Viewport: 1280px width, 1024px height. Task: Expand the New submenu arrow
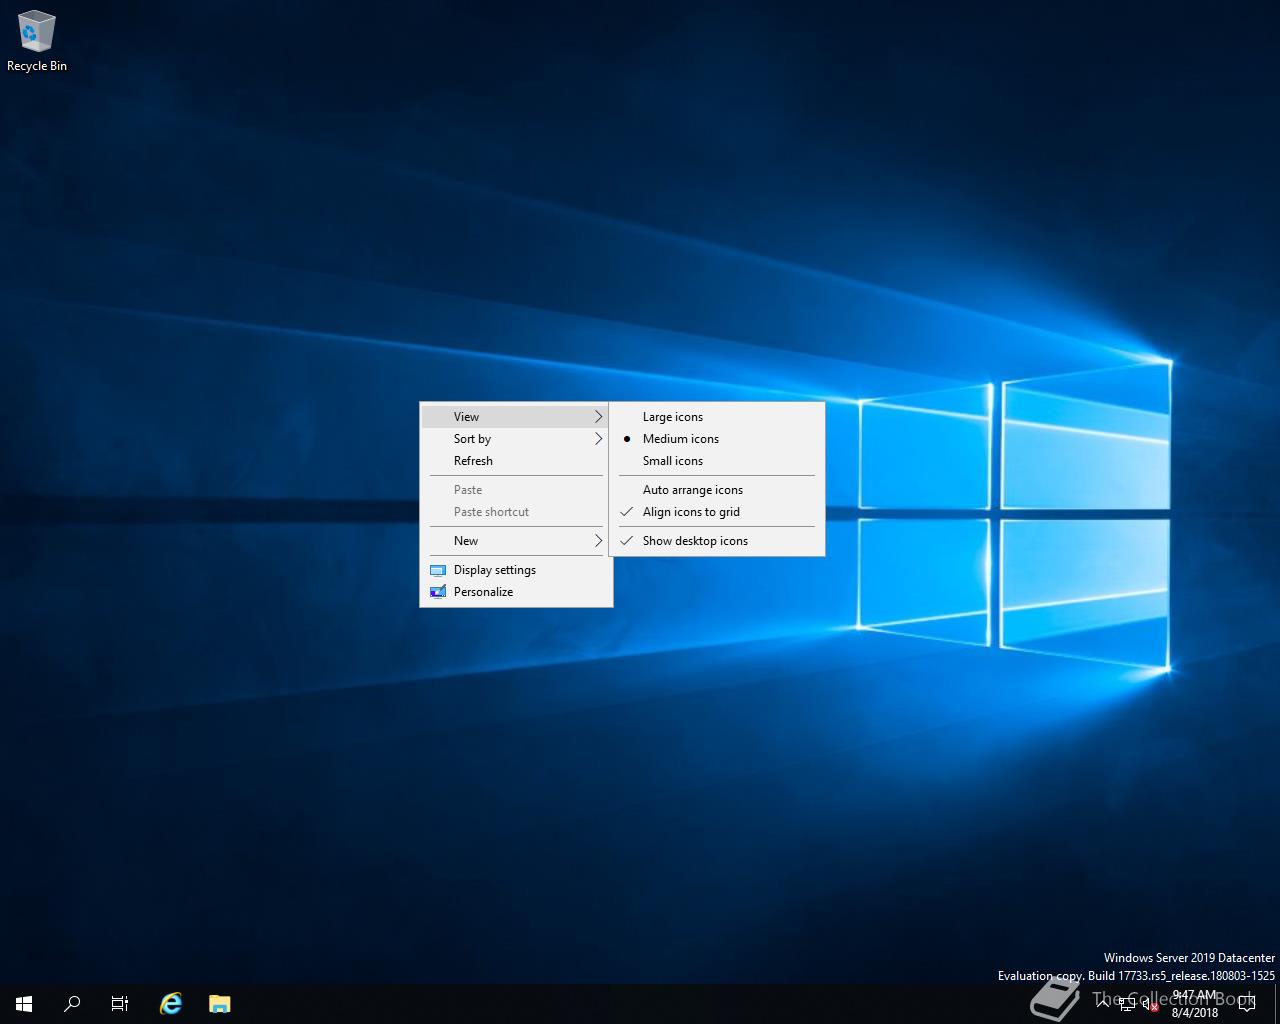click(x=598, y=541)
